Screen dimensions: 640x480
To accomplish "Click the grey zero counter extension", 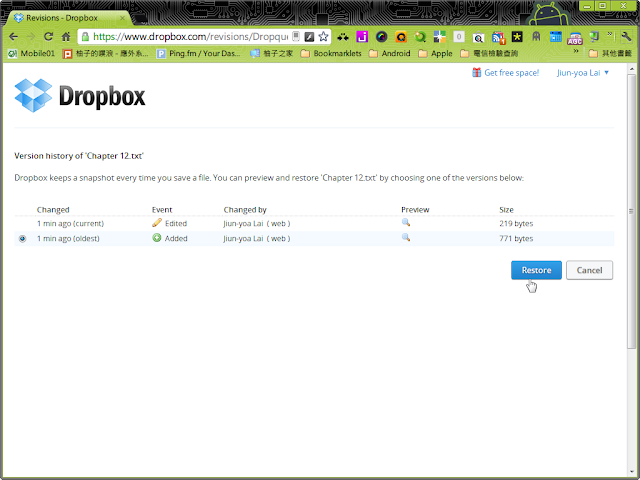I will tap(459, 37).
